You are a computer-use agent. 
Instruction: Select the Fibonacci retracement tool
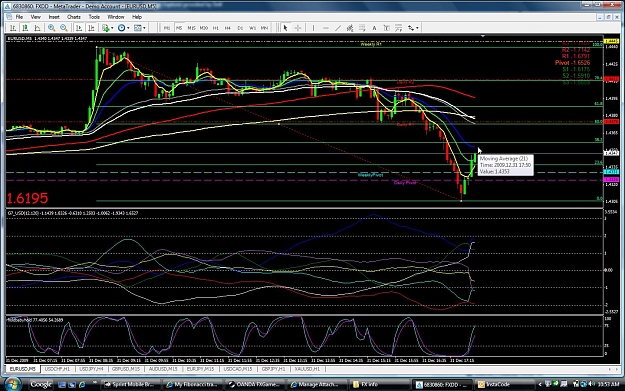[x=362, y=28]
